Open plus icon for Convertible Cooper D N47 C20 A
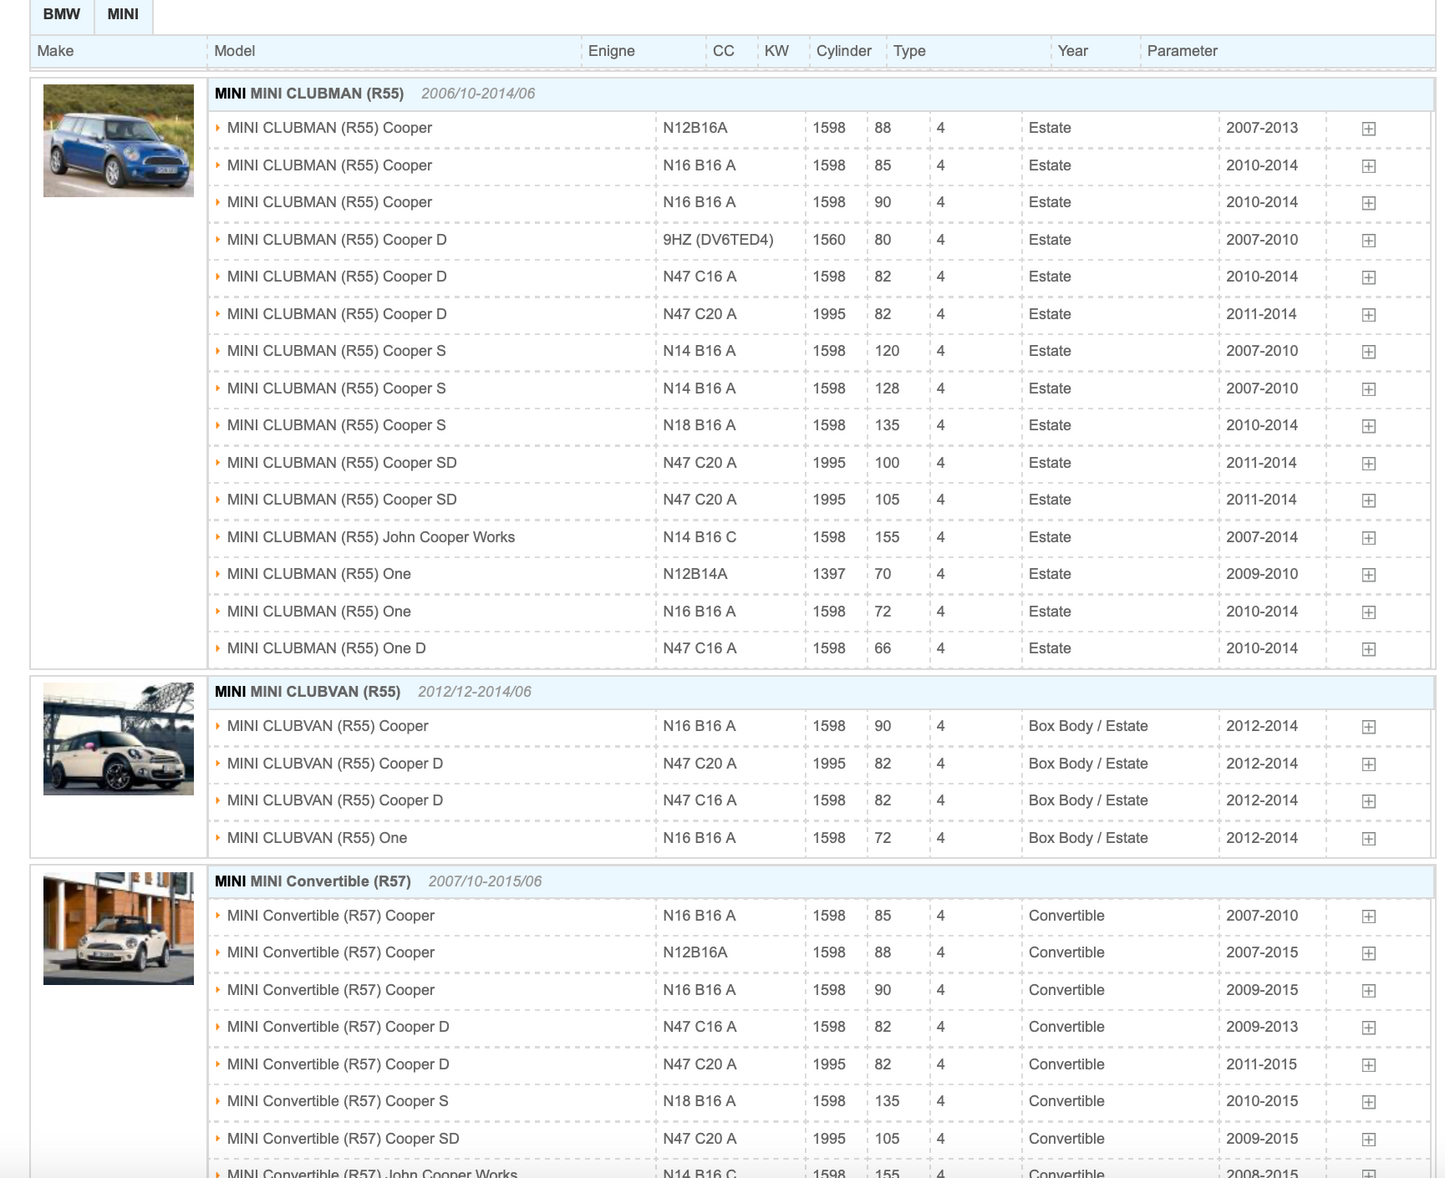 1369,1065
